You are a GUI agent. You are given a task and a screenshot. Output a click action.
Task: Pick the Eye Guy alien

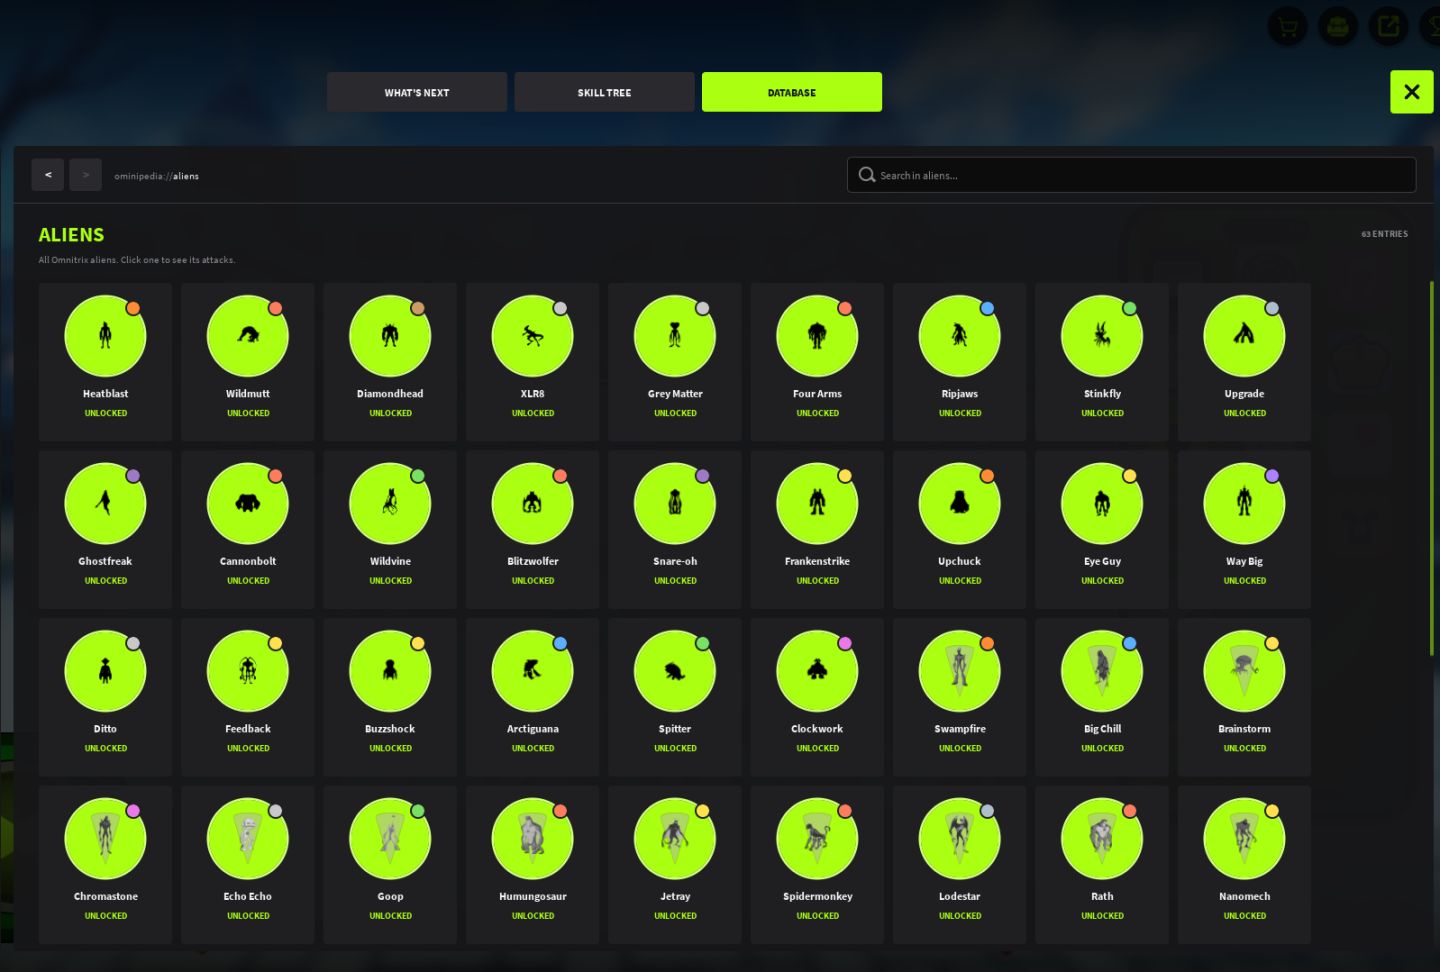tap(1102, 529)
